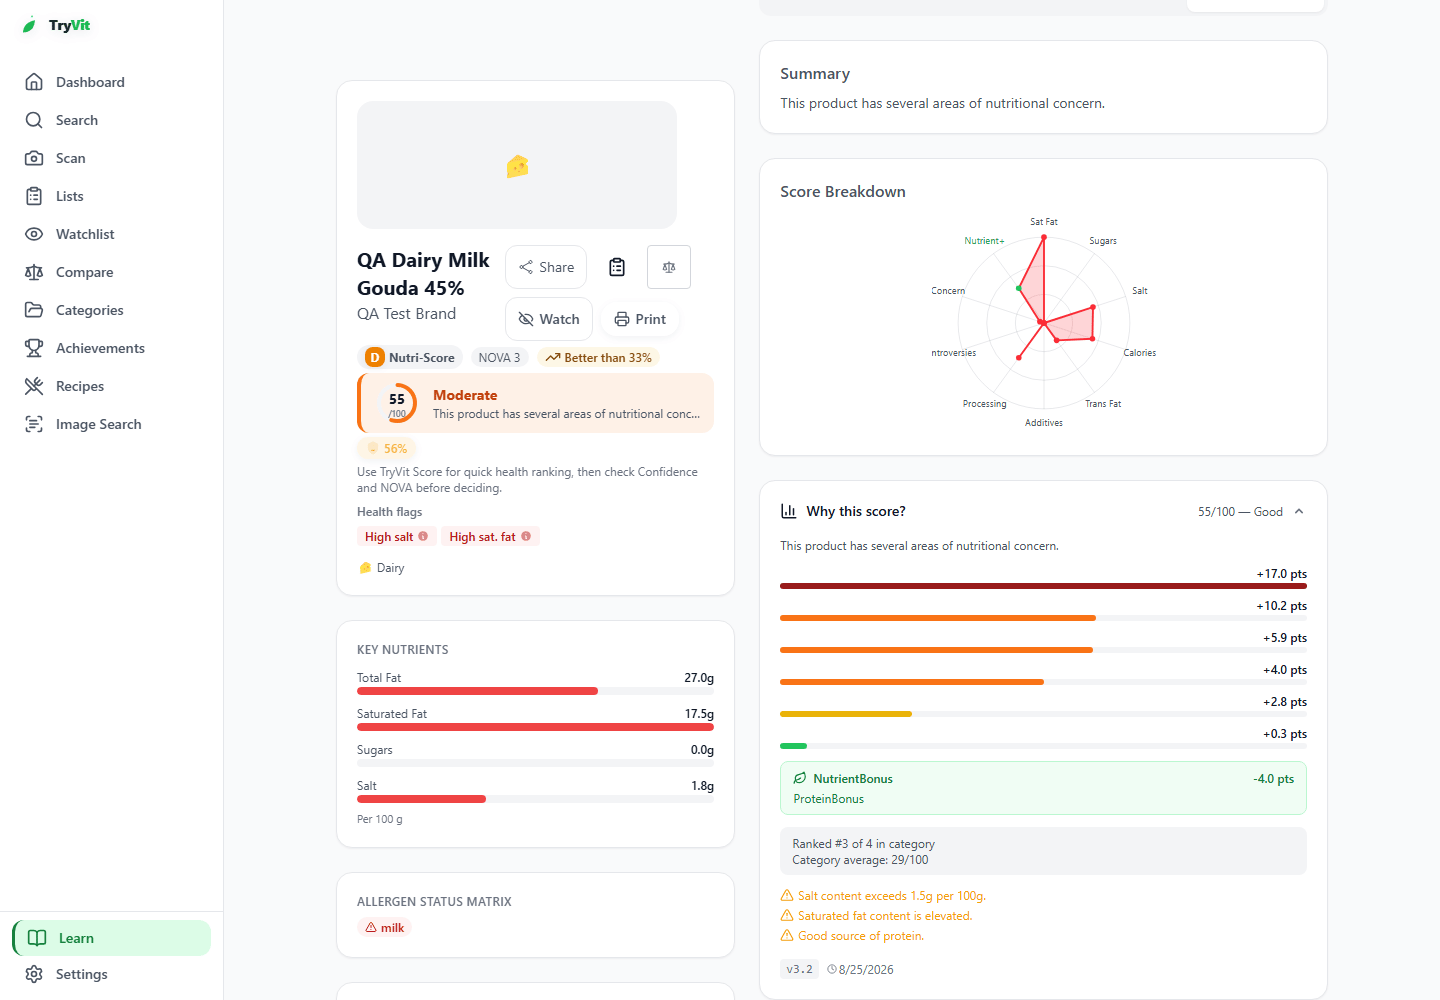Click the cheese product image placeholder

(517, 165)
